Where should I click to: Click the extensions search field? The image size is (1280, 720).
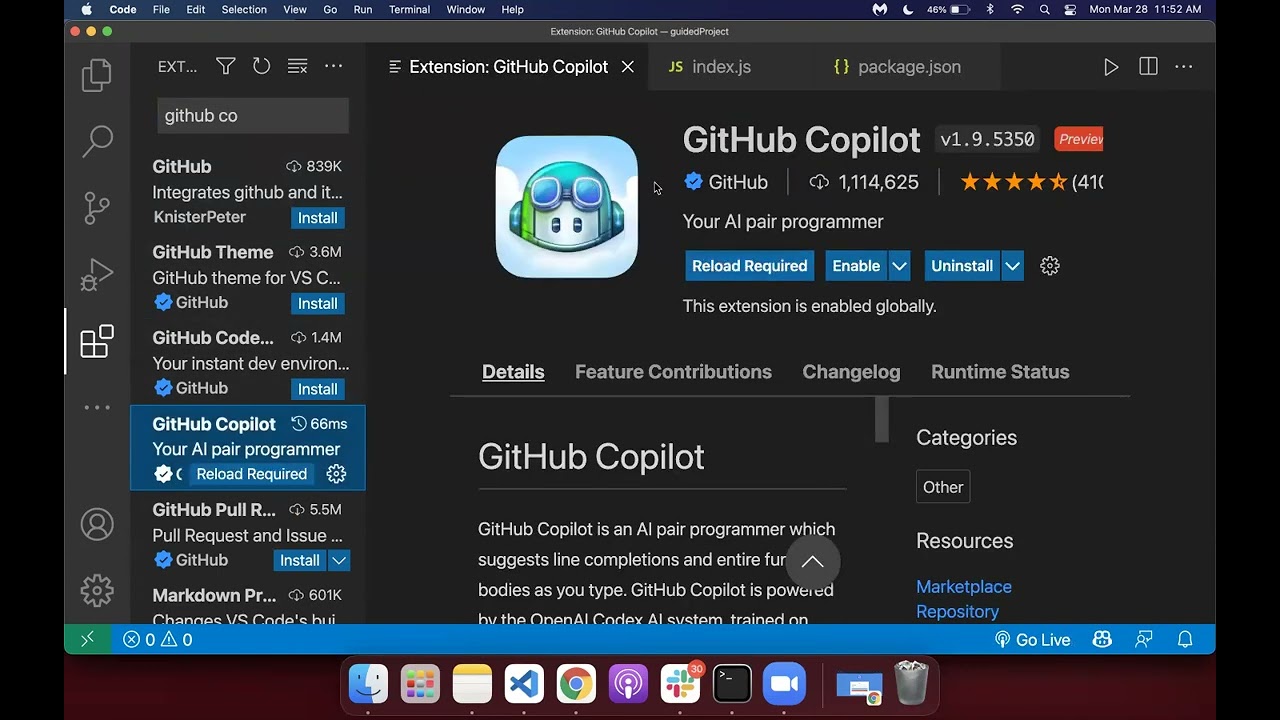pos(252,116)
